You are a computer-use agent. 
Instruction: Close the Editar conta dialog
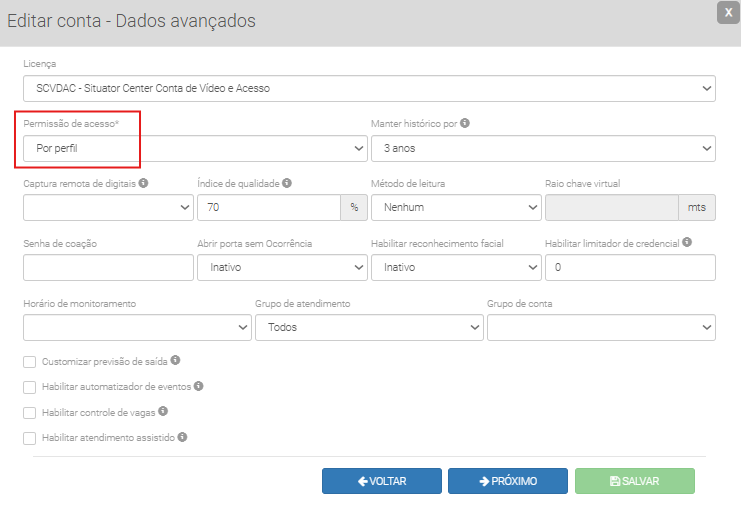729,12
